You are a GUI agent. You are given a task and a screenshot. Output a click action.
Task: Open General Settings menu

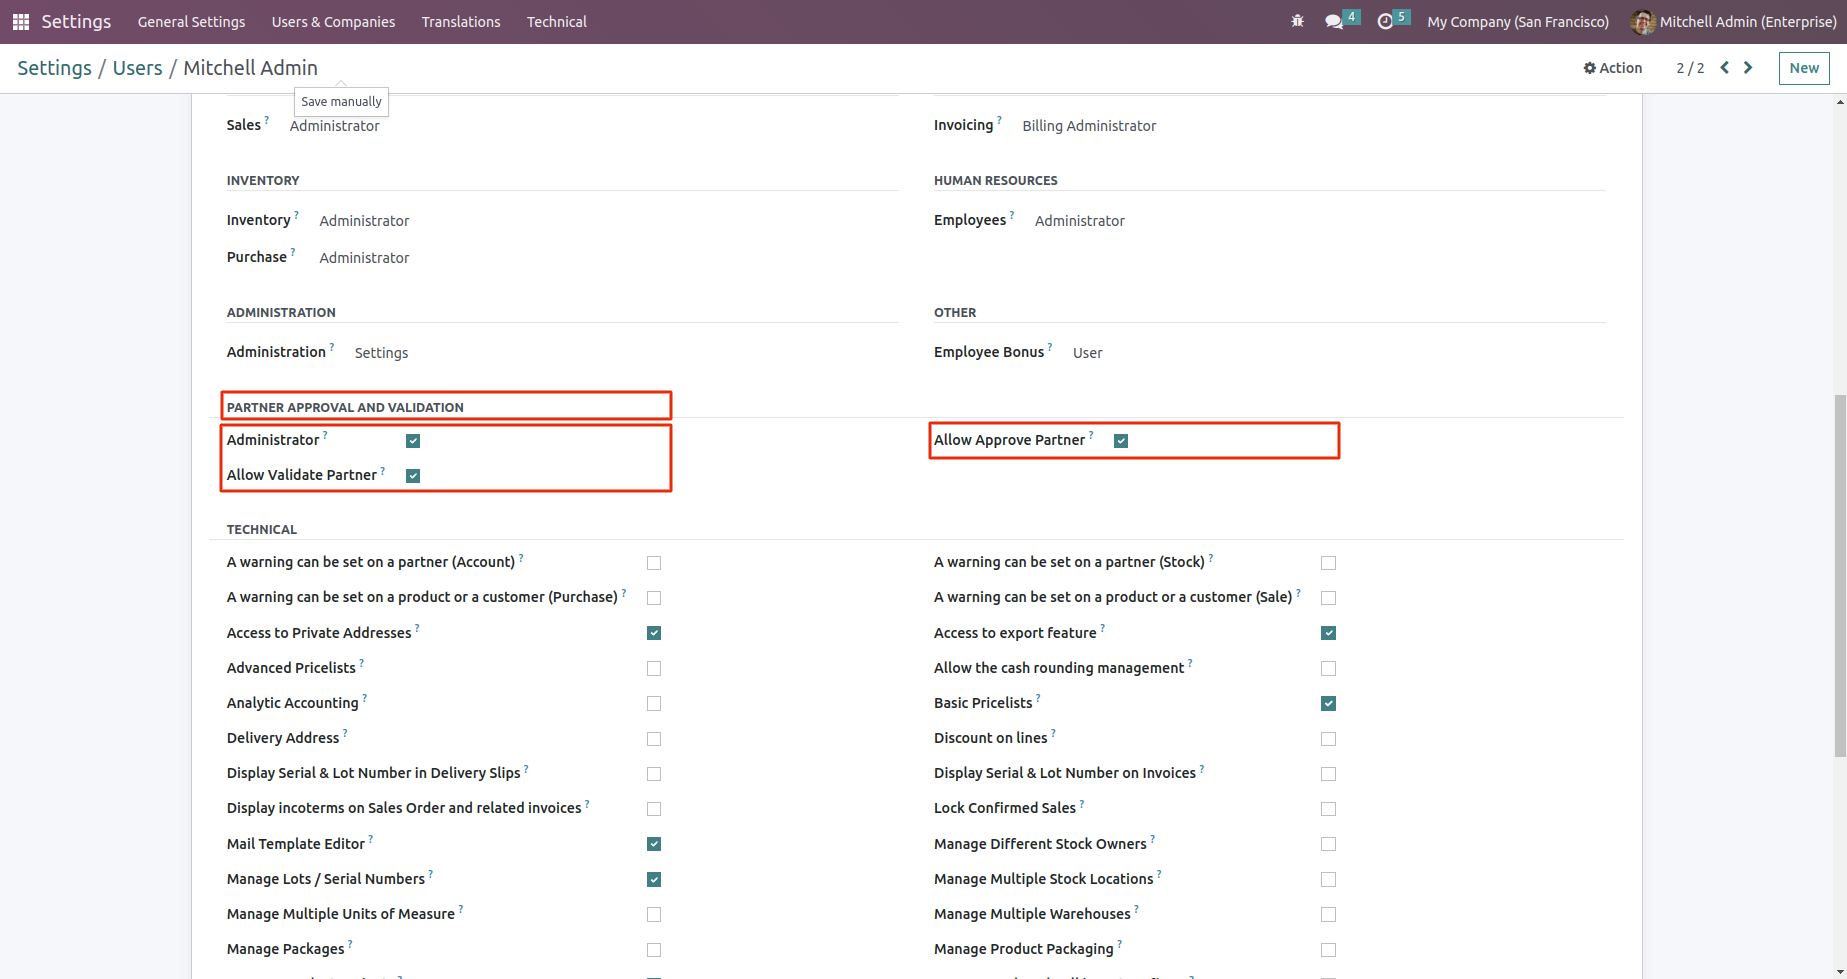(x=191, y=22)
